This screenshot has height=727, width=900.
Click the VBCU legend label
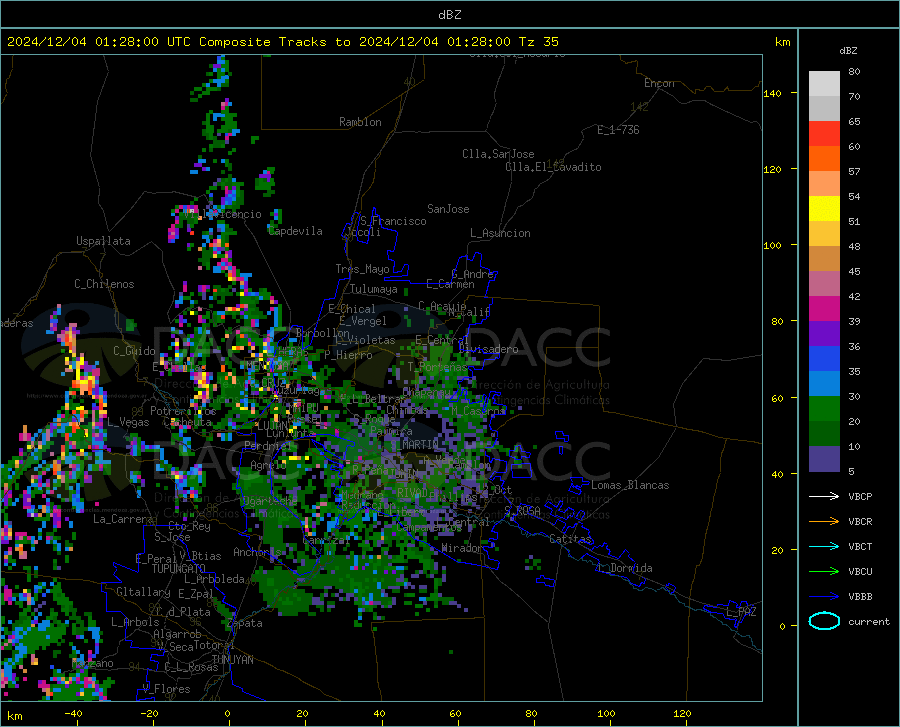(860, 572)
